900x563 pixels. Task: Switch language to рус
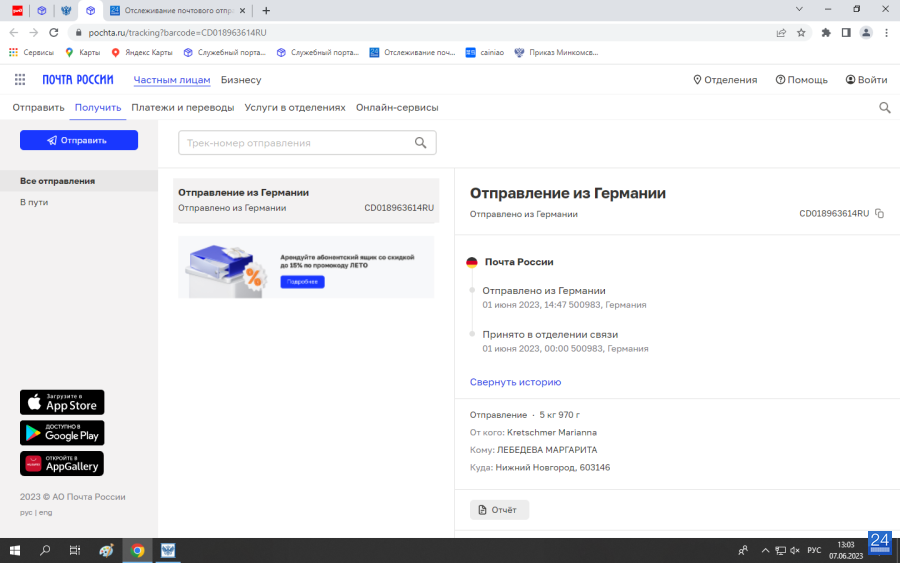pos(26,512)
